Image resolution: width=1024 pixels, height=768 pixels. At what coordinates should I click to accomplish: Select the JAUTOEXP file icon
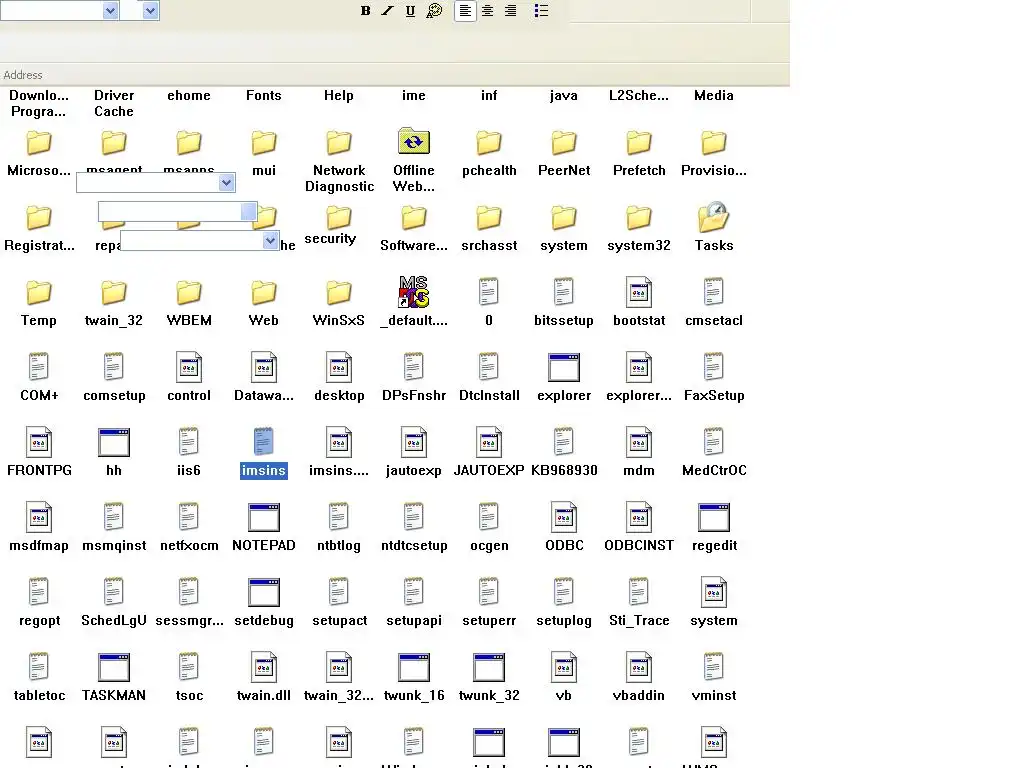click(489, 442)
